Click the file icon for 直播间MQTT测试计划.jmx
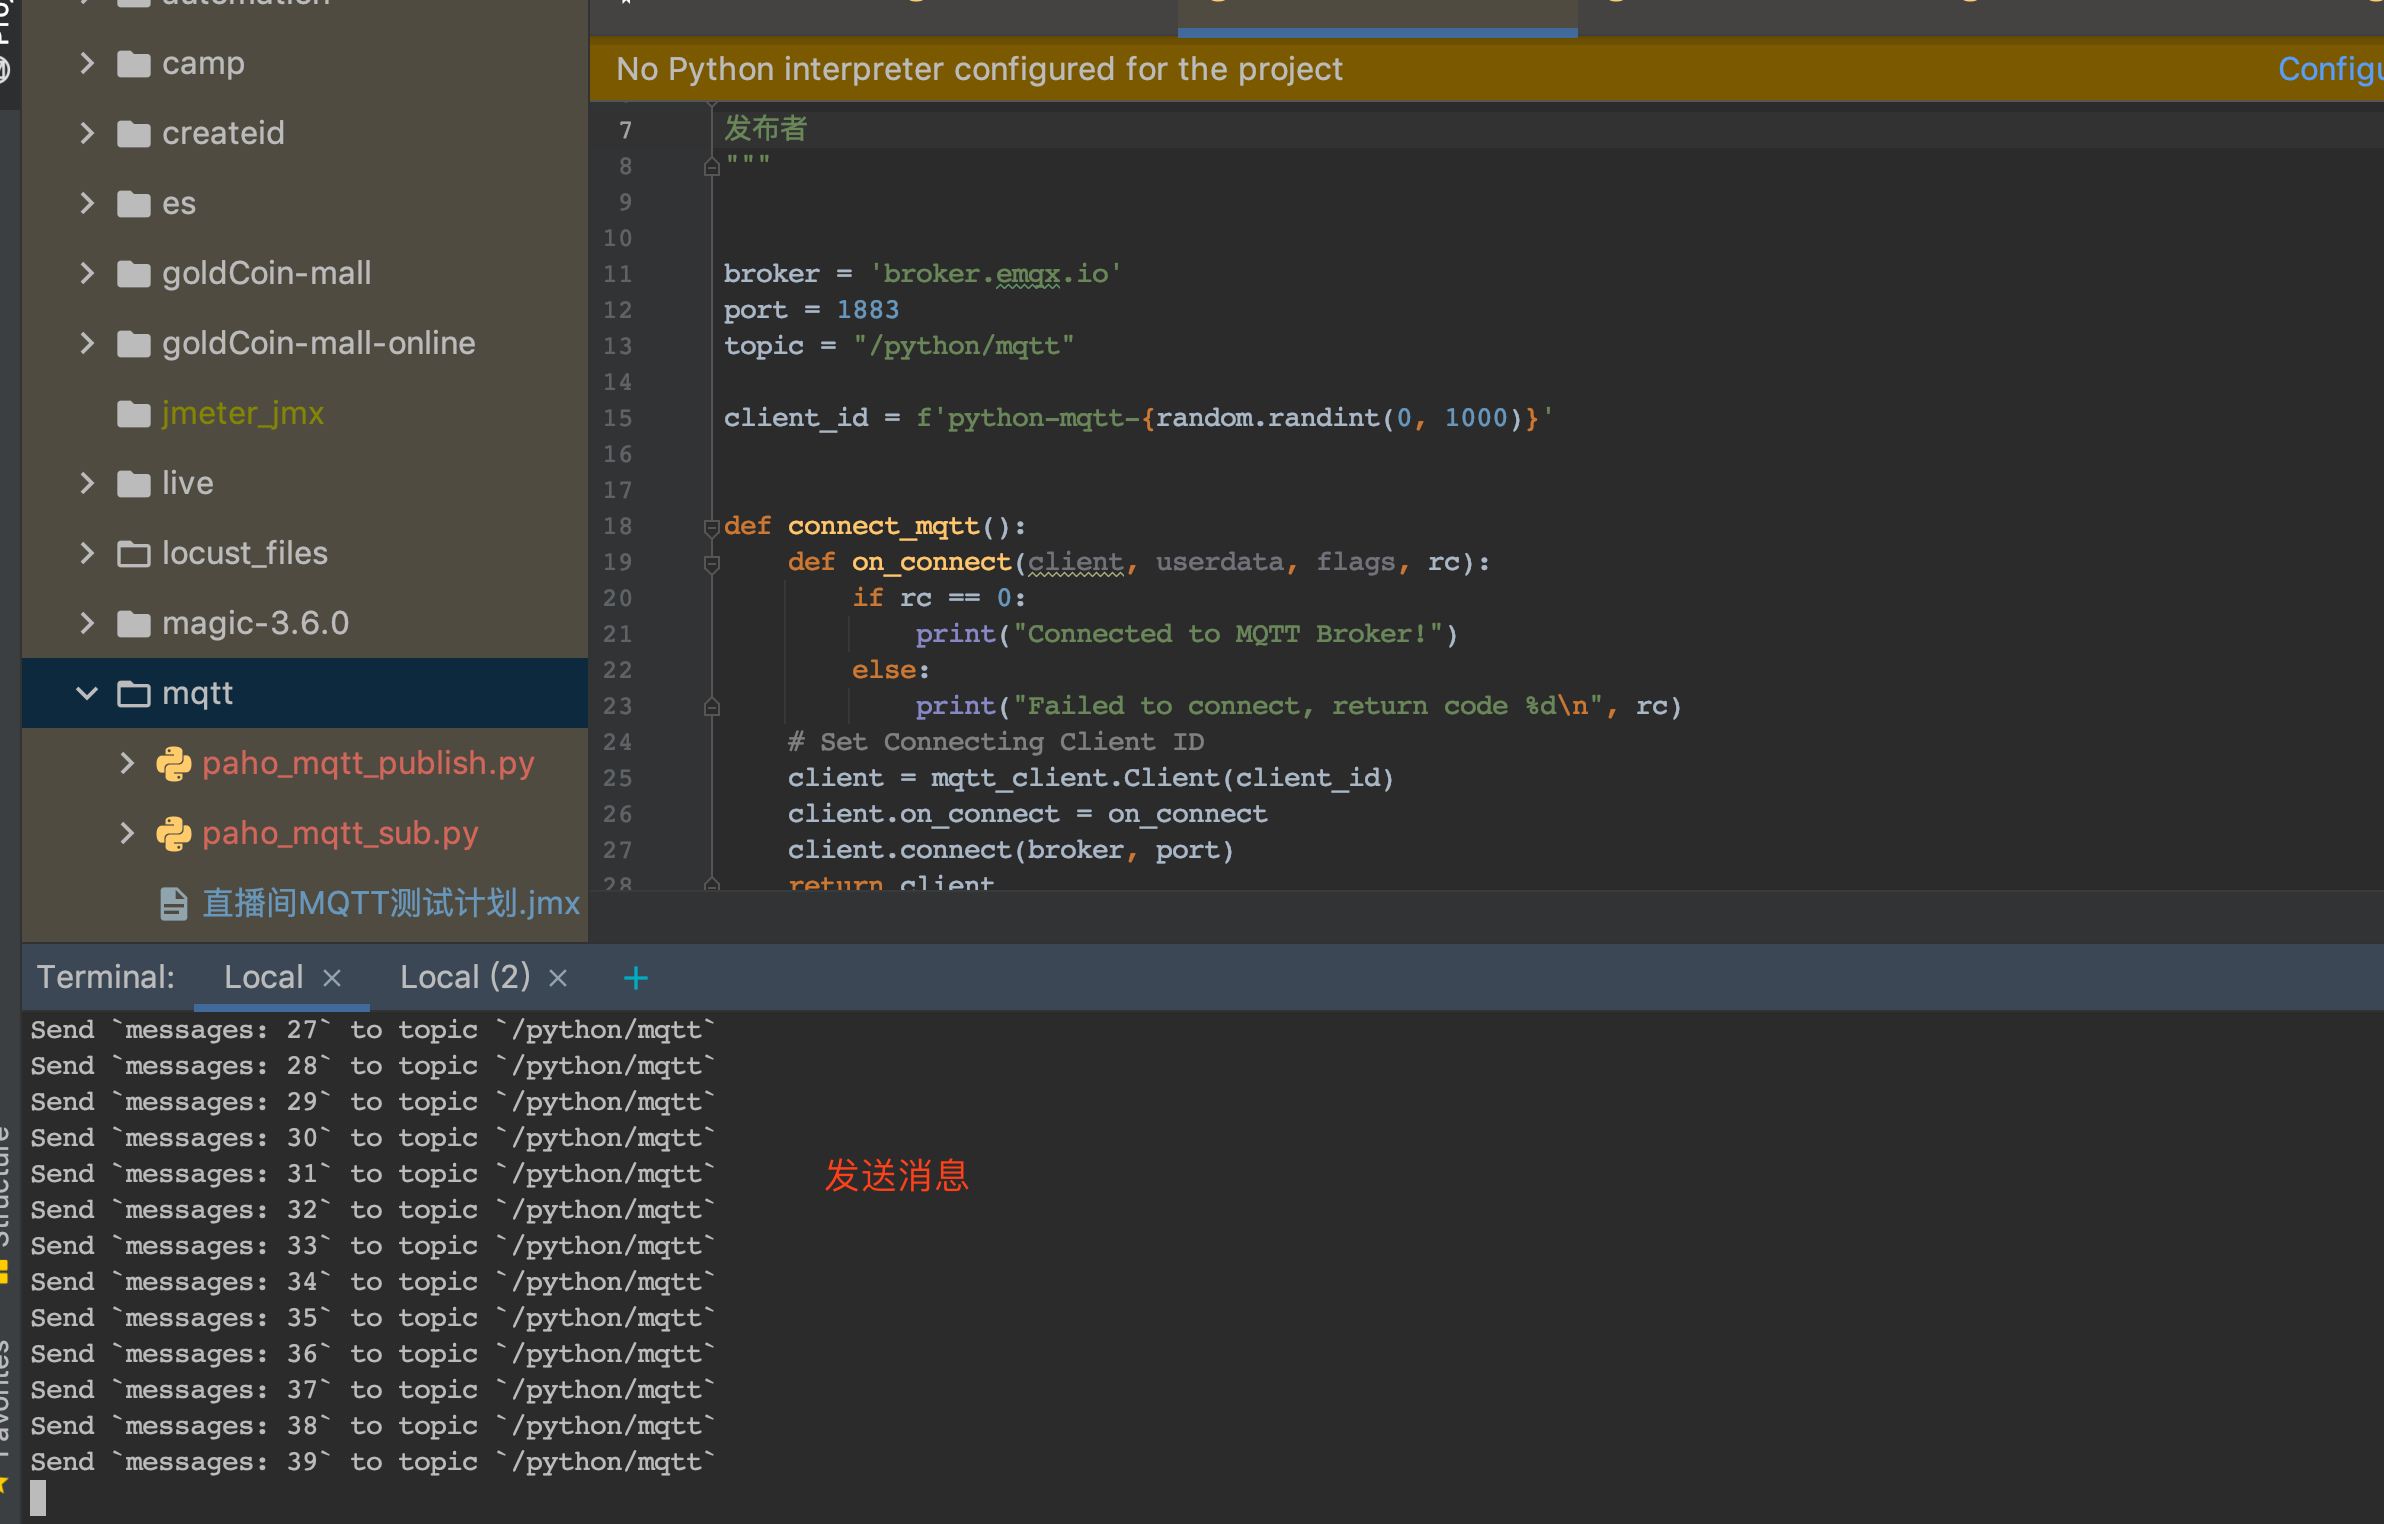 pyautogui.click(x=174, y=903)
